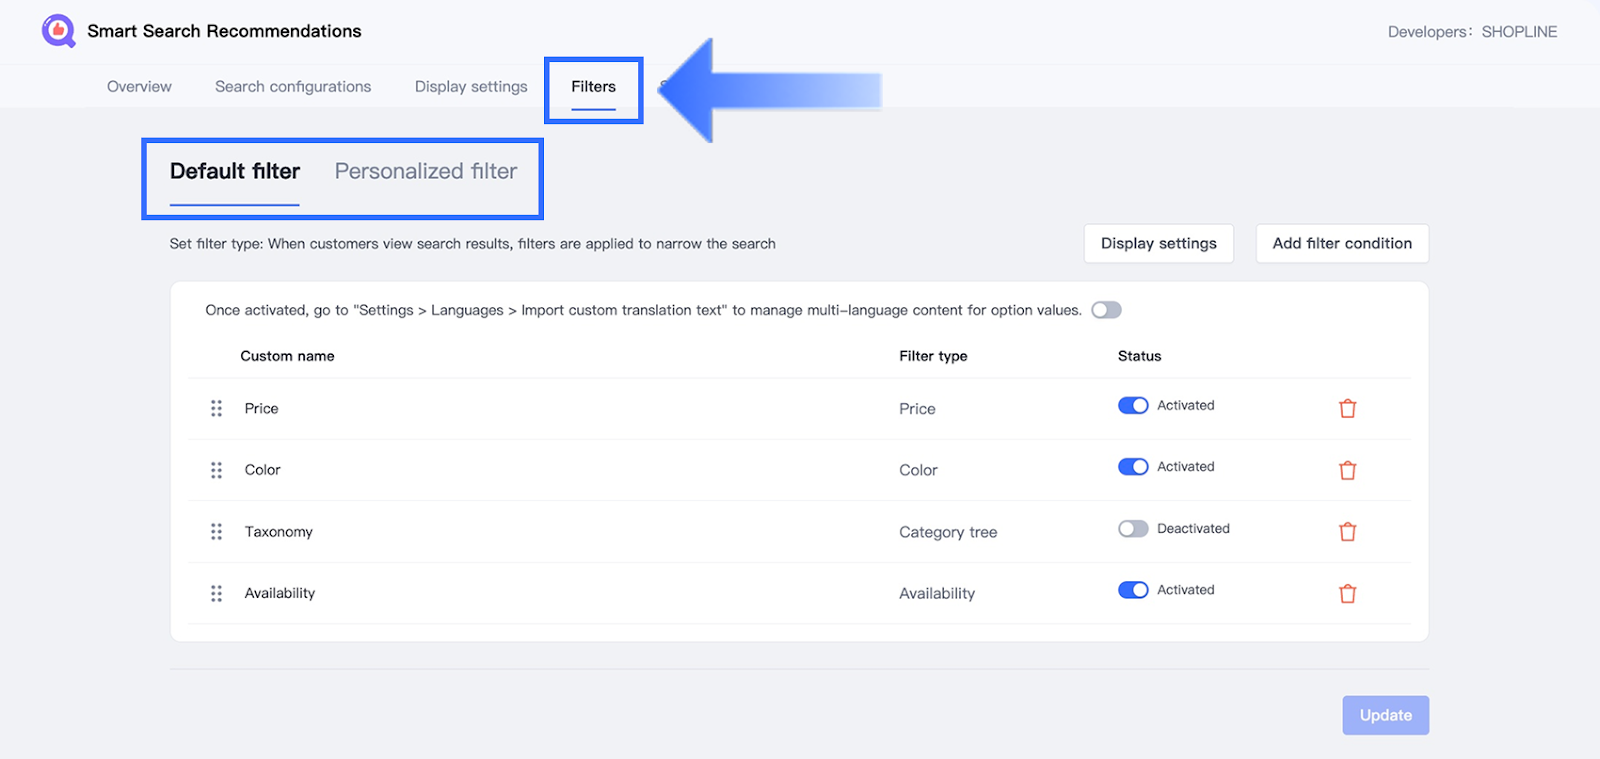Turn off the Color filter toggle

(1133, 467)
